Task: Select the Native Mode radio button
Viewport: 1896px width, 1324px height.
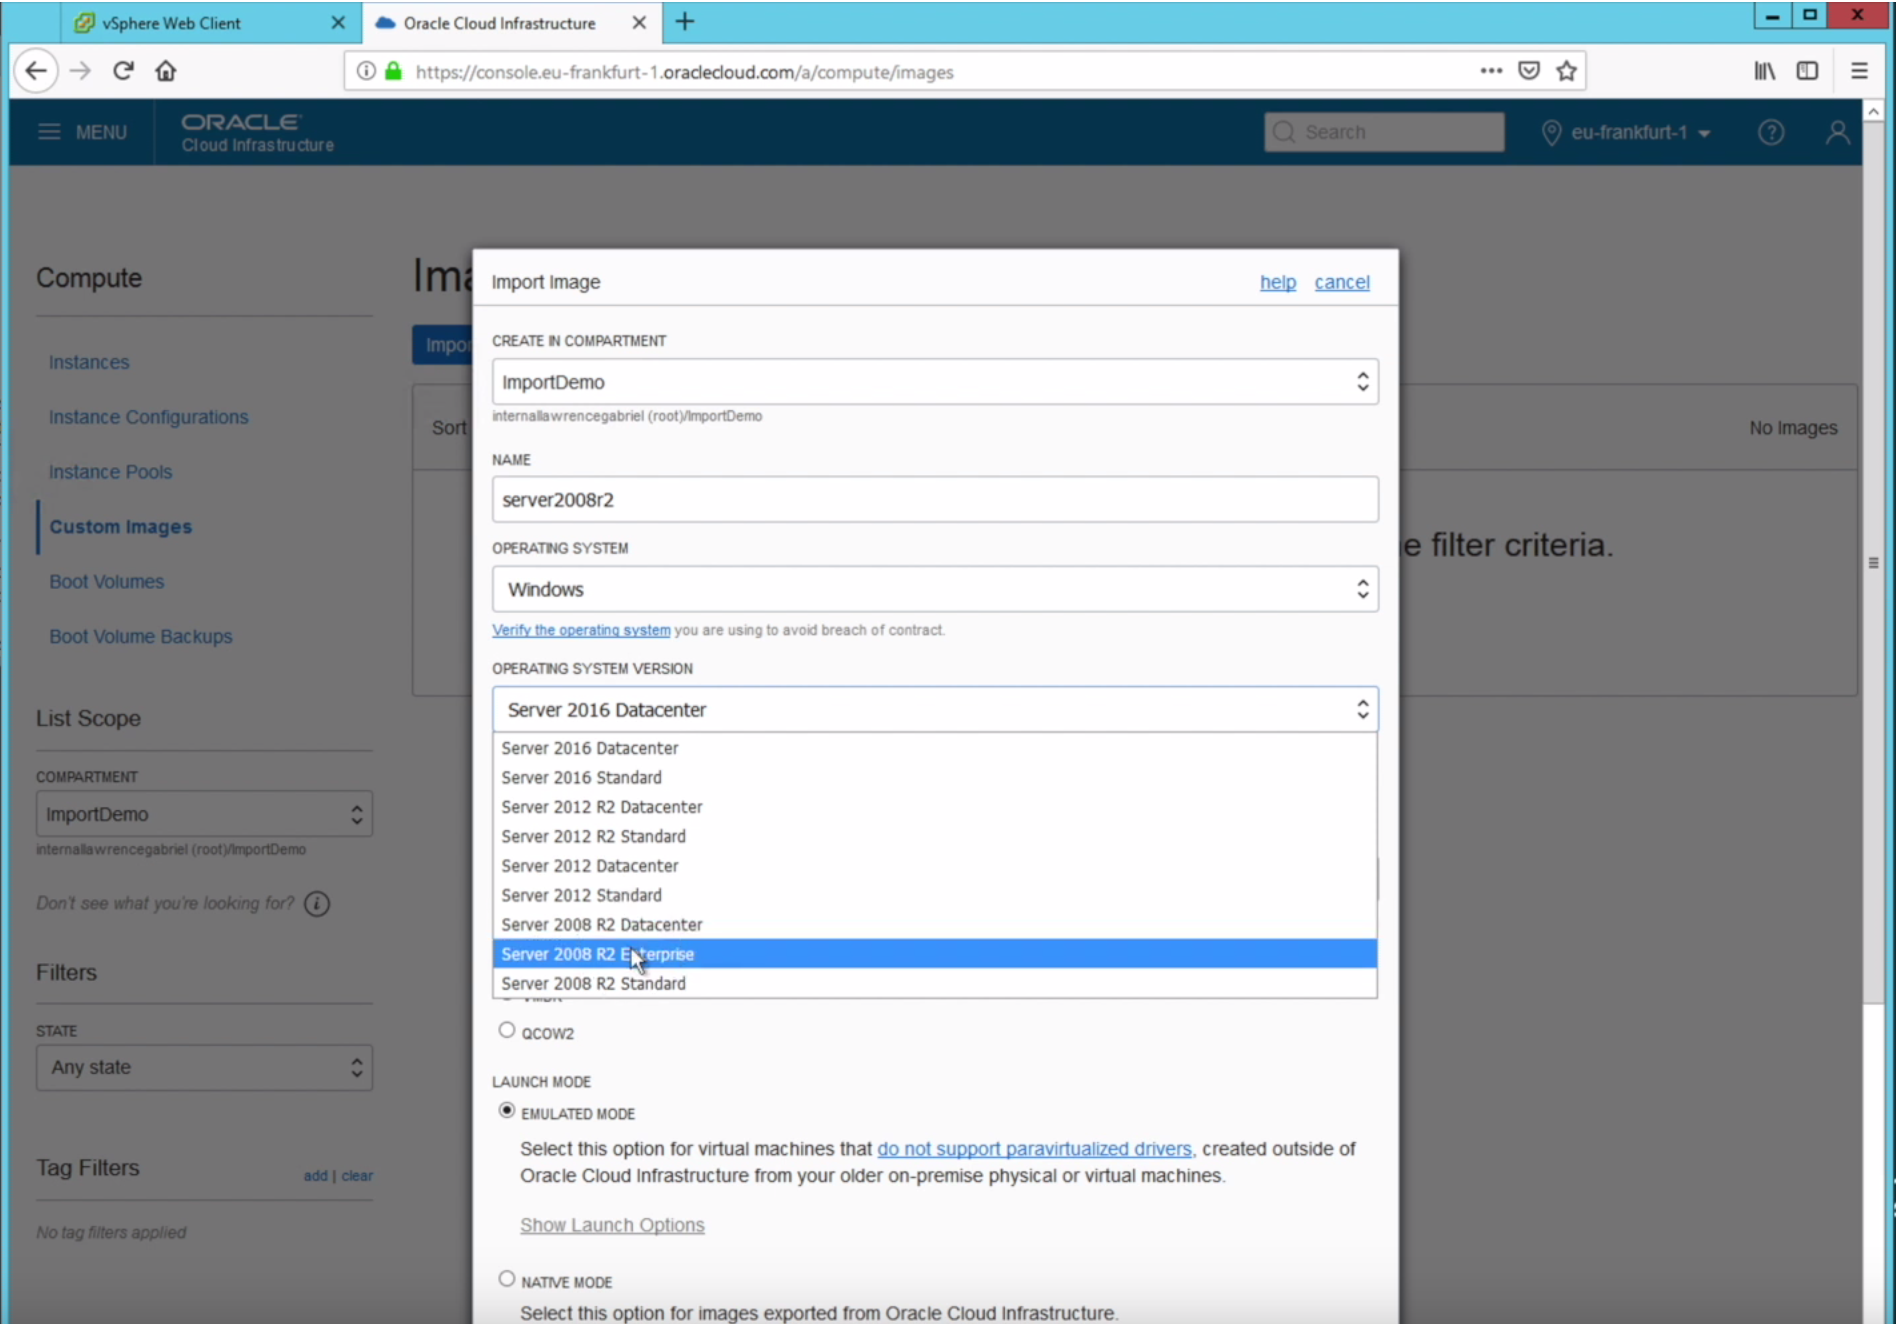Action: coord(507,1279)
